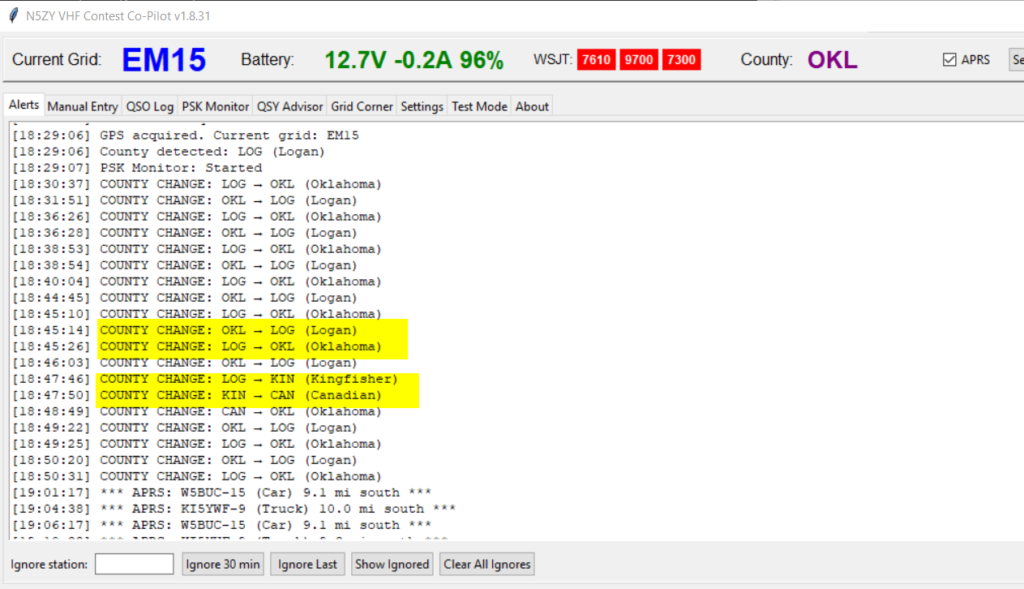Open the Settings tab
Image resolution: width=1024 pixels, height=589 pixels.
click(422, 106)
